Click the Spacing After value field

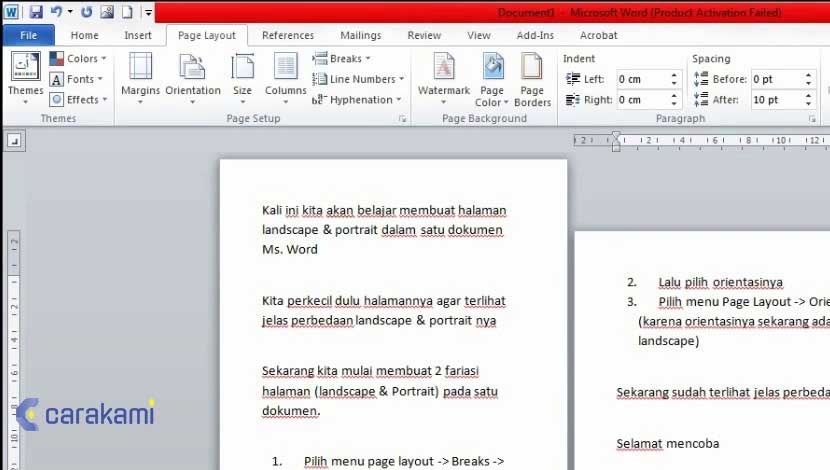click(x=777, y=100)
